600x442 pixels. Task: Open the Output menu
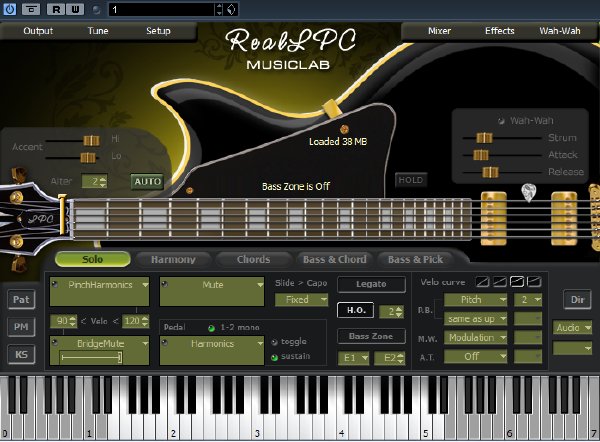pos(38,31)
